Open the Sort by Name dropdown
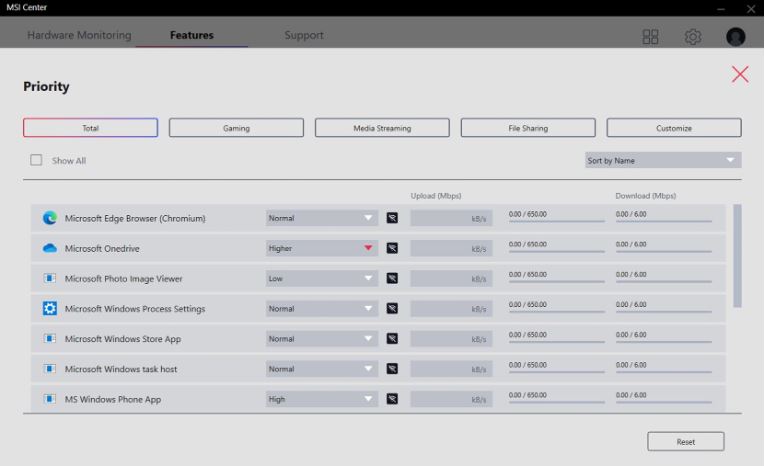 click(x=663, y=160)
